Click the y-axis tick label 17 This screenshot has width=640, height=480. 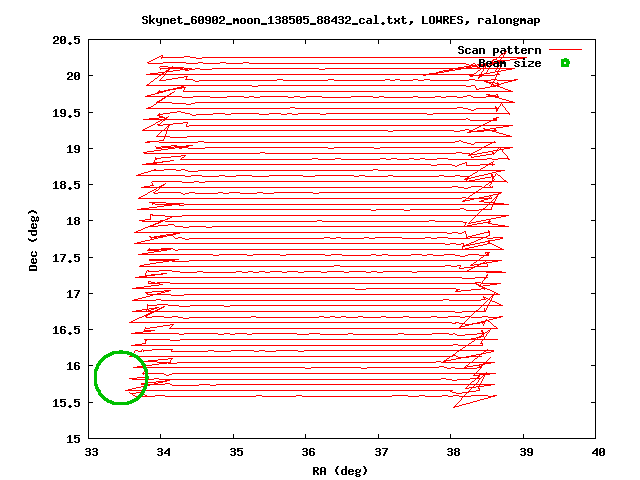(x=73, y=293)
